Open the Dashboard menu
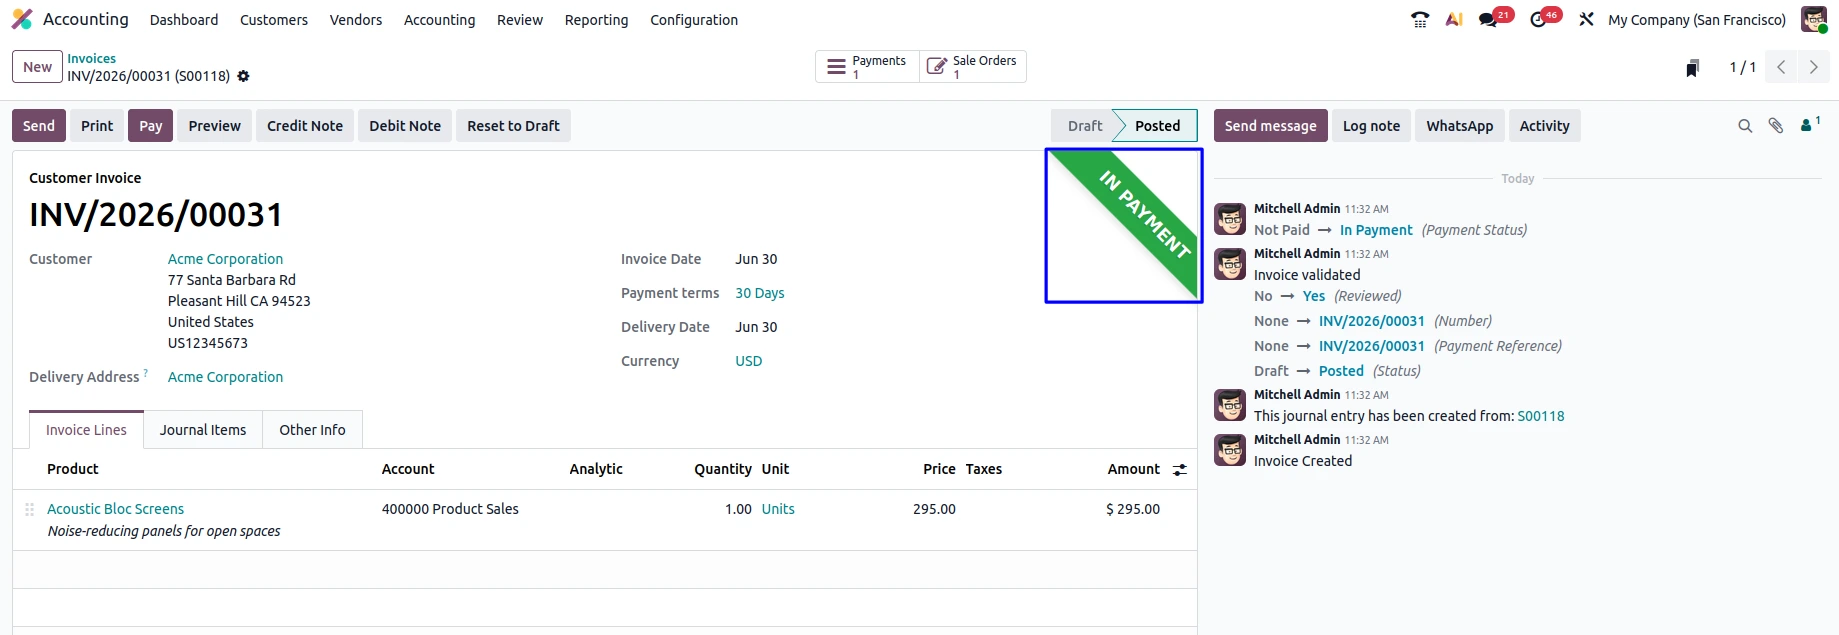The image size is (1839, 635). coord(184,20)
